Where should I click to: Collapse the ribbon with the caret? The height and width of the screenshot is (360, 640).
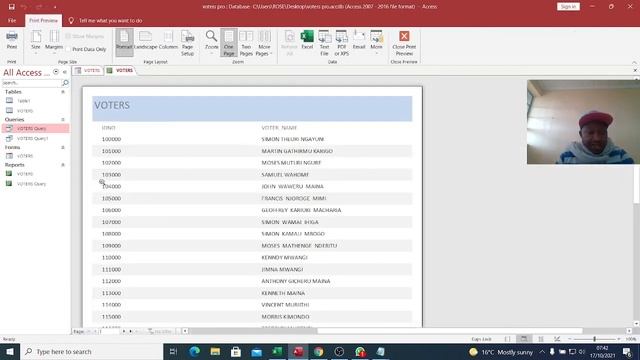pyautogui.click(x=634, y=62)
